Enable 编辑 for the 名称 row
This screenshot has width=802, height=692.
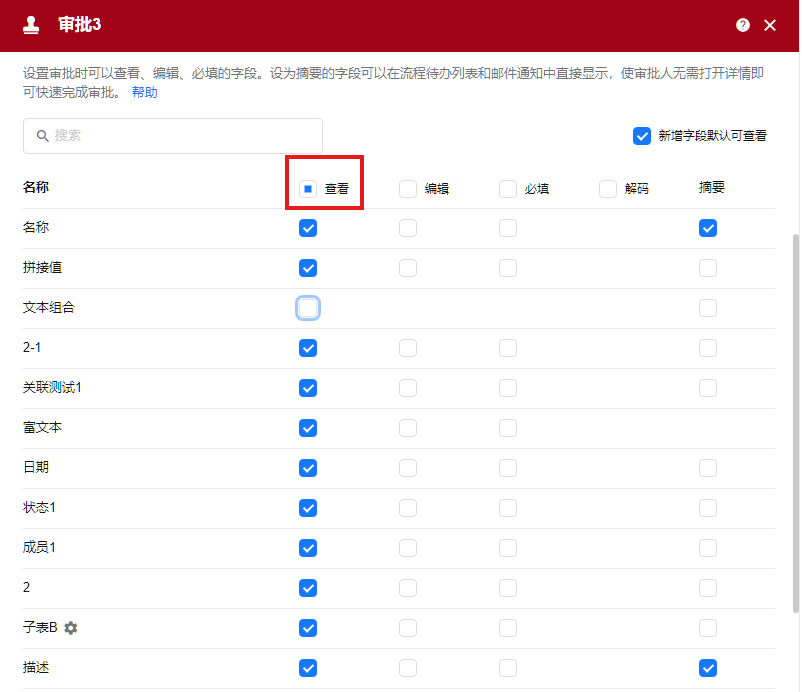pyautogui.click(x=408, y=228)
